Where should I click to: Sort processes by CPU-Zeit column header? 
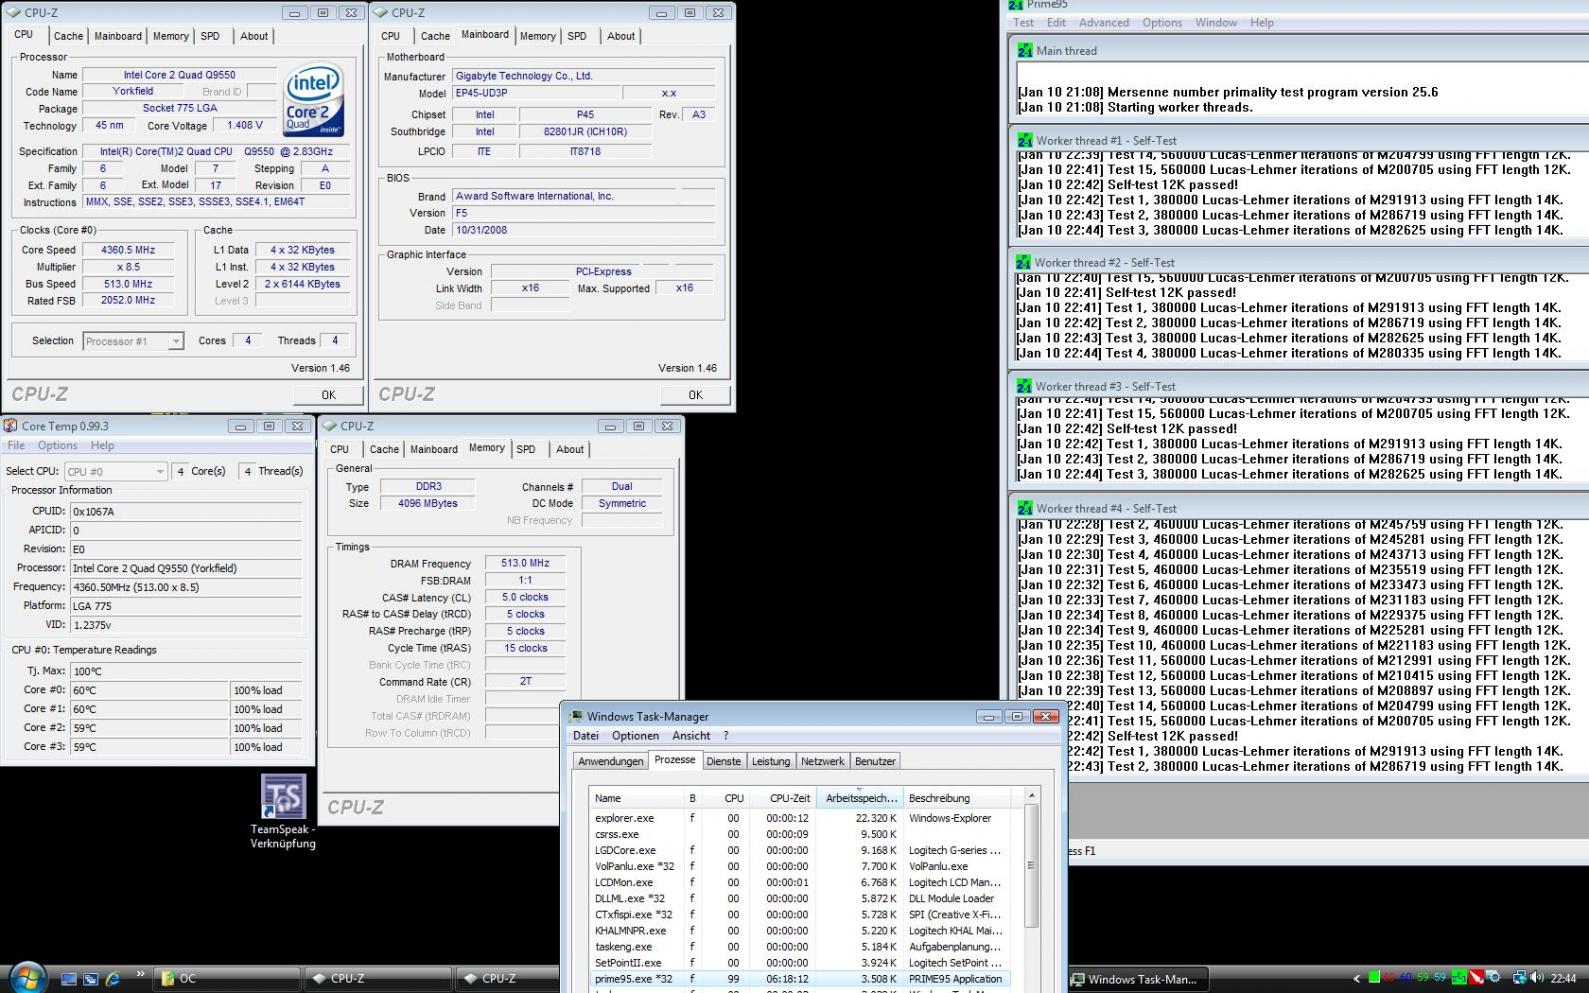coord(783,798)
